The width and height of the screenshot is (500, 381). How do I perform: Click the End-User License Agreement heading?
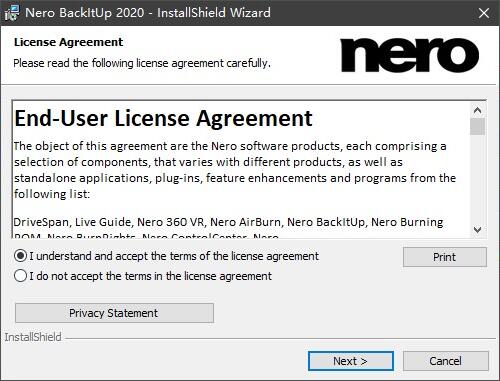163,118
